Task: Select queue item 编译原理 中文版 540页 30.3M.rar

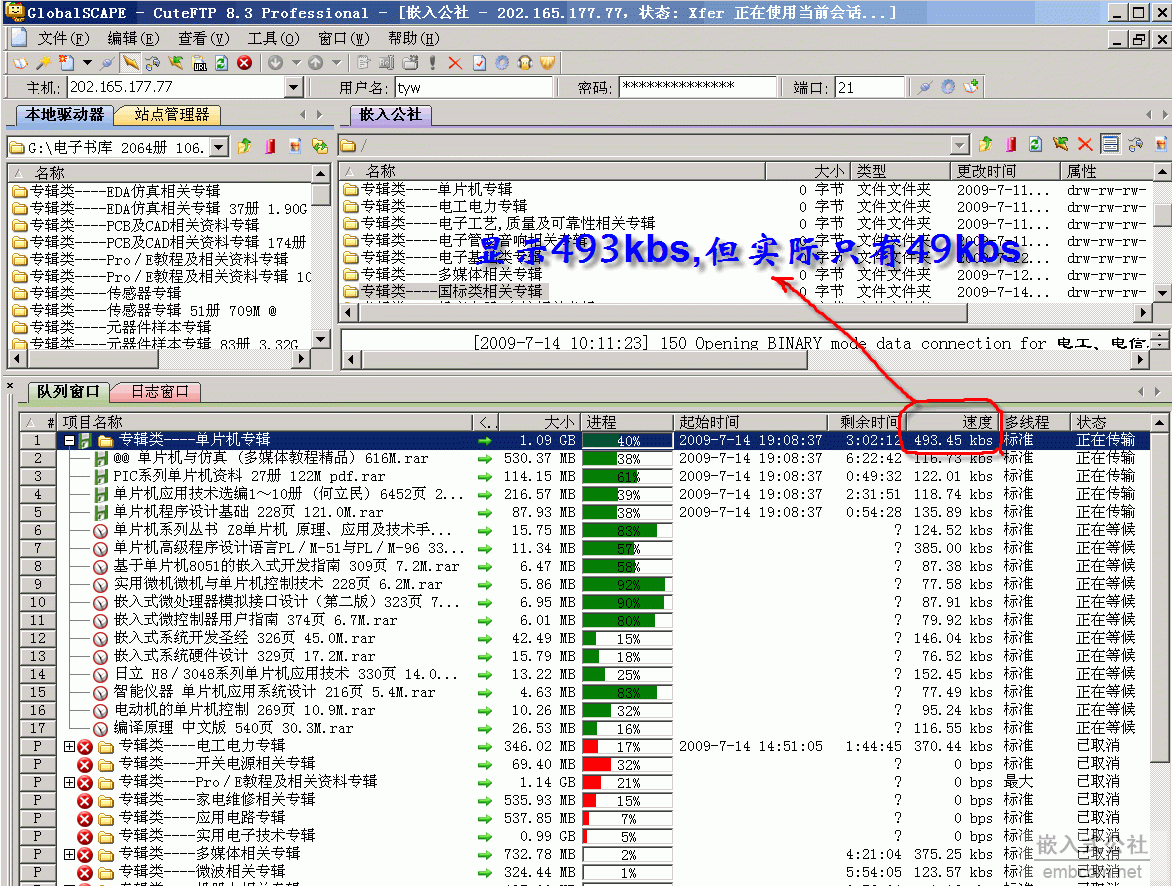Action: (233, 727)
